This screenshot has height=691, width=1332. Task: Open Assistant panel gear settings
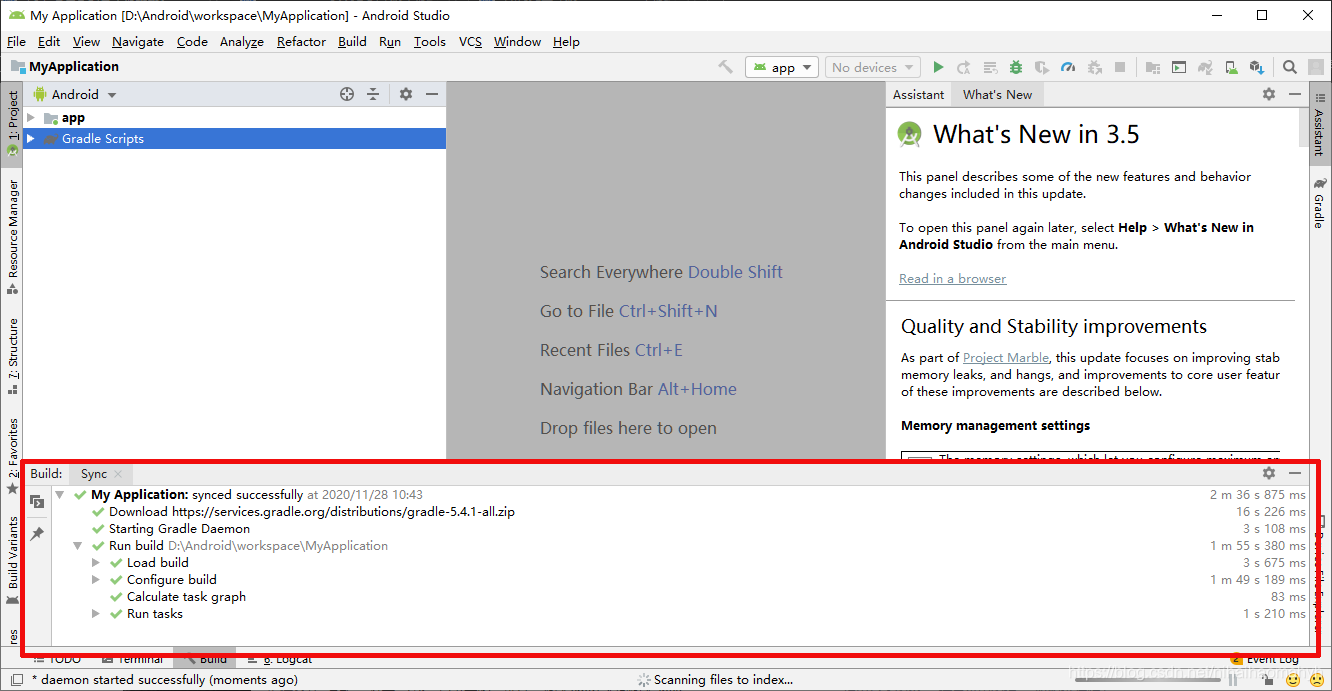[1269, 94]
